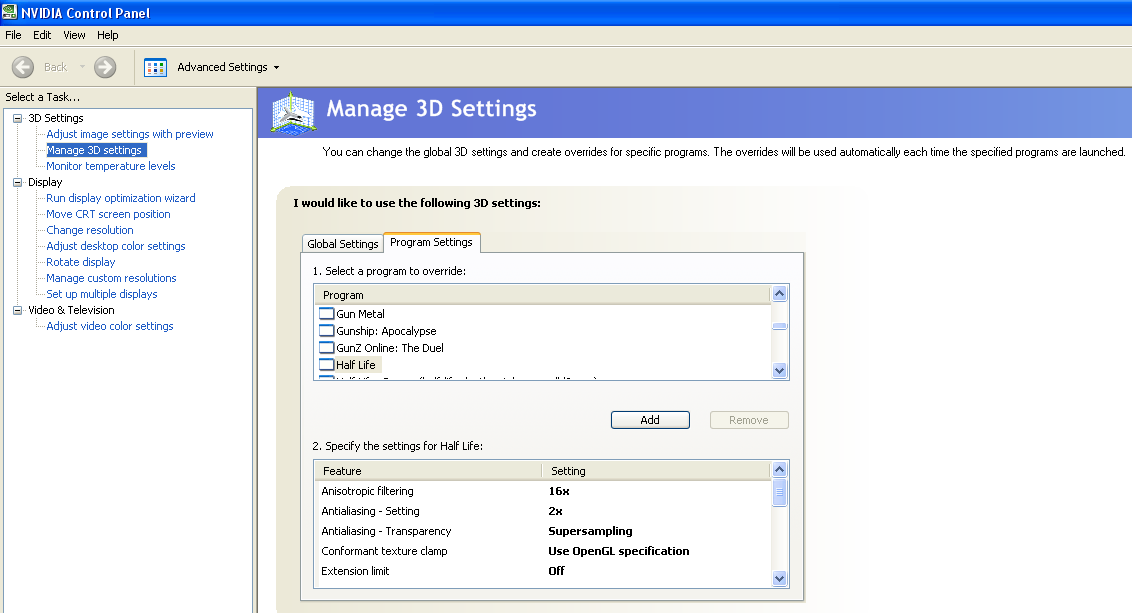The width and height of the screenshot is (1132, 613).
Task: Select the Anisotropic filtering 16x setting
Action: pos(559,491)
